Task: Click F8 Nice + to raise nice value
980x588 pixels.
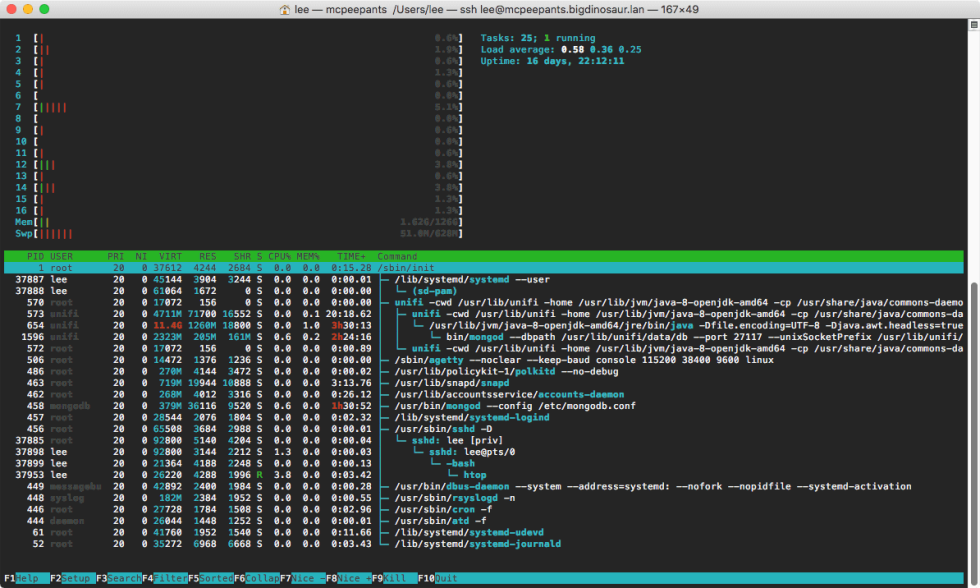Action: 349,578
